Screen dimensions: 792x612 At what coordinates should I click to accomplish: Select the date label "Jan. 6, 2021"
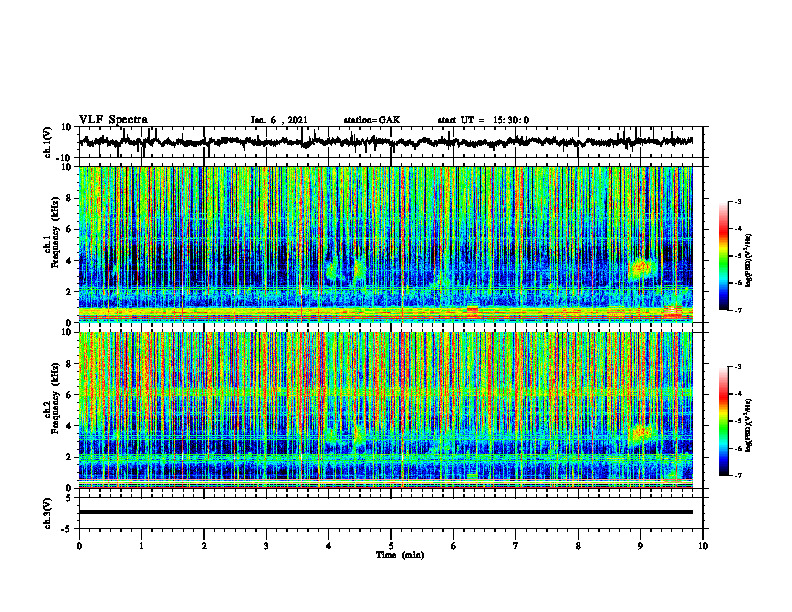(x=279, y=120)
